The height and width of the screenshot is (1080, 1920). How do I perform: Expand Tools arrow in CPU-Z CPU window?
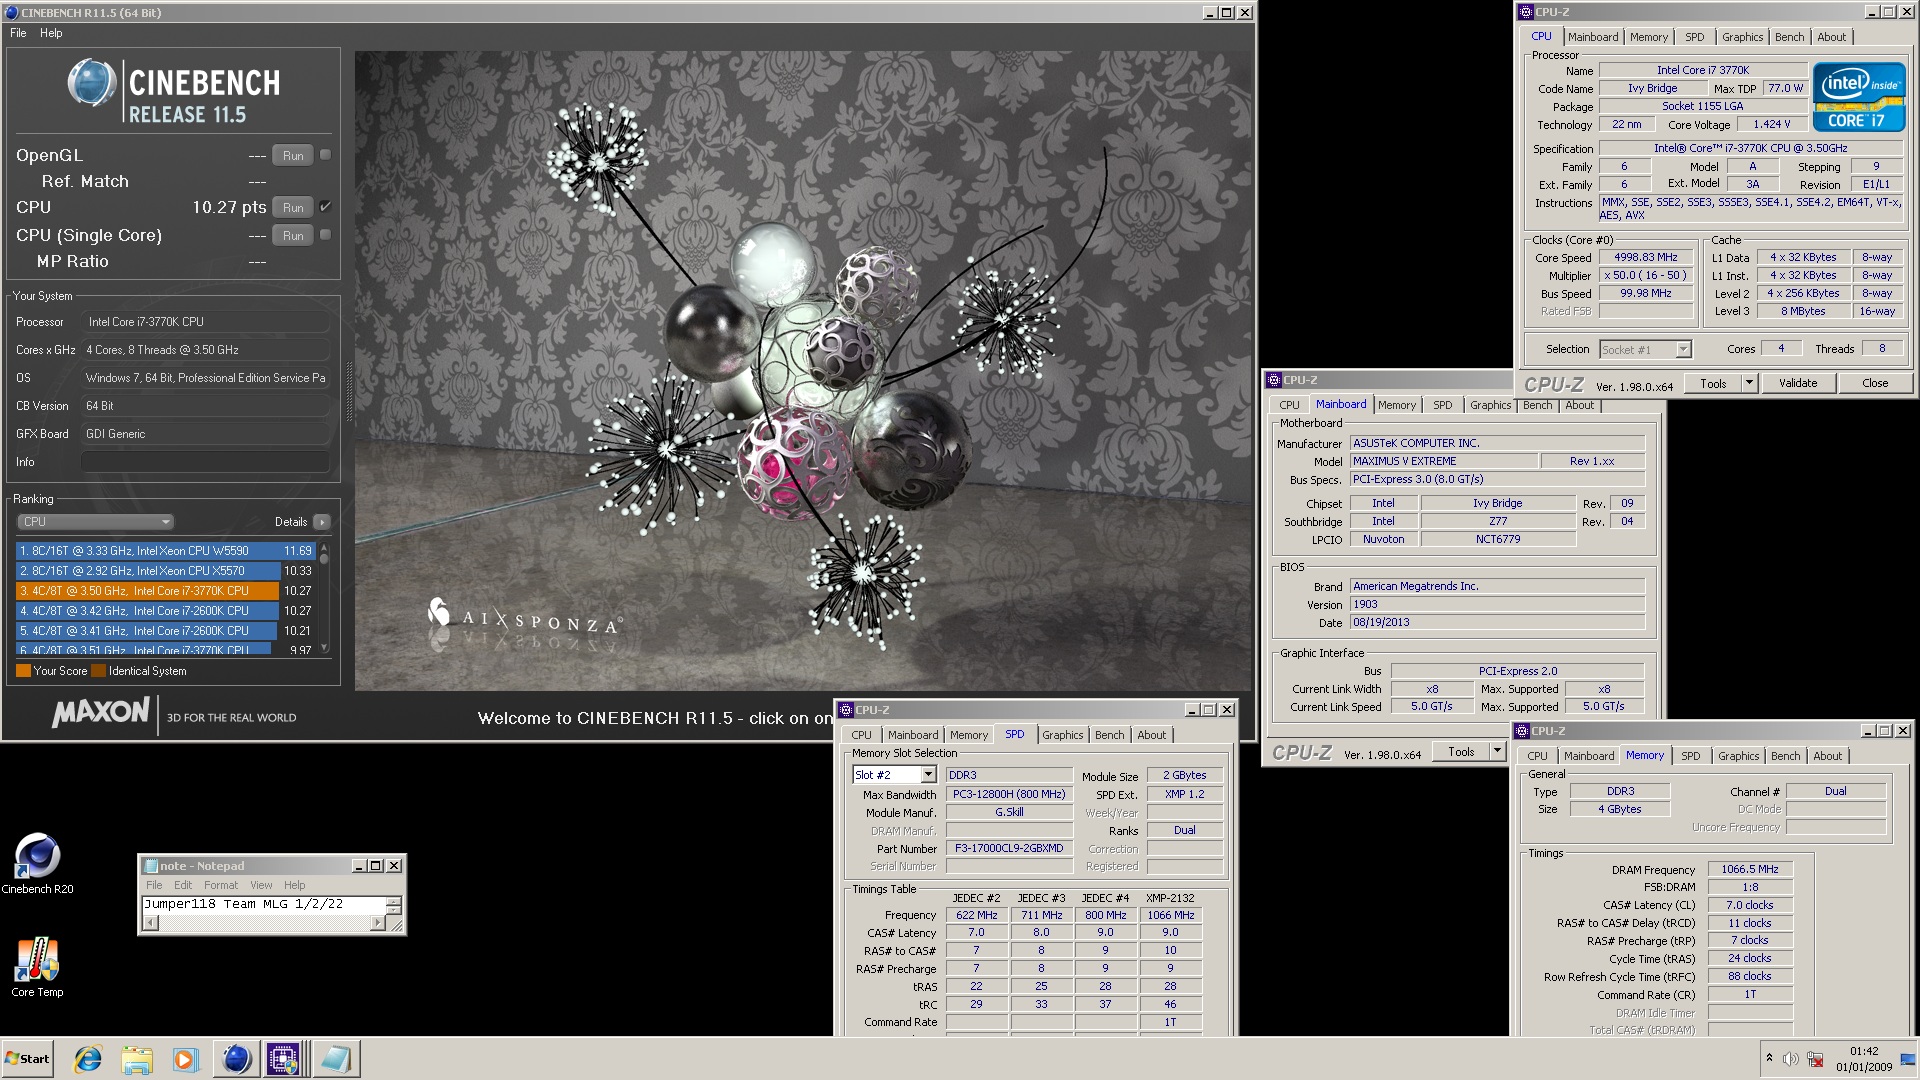point(1749,383)
